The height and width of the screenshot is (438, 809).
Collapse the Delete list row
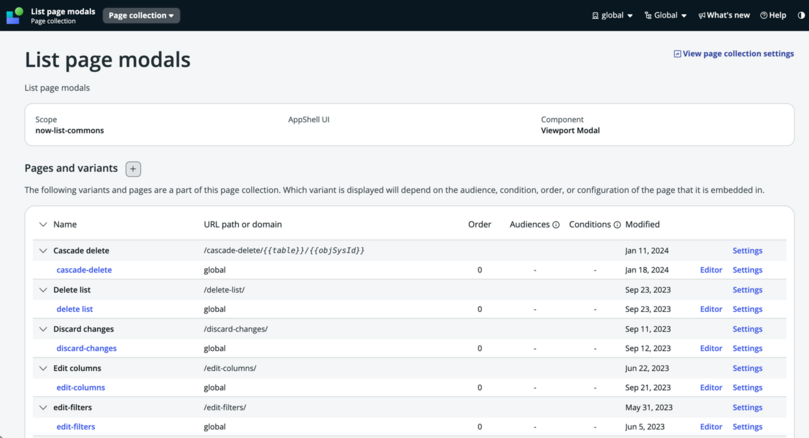(43, 290)
